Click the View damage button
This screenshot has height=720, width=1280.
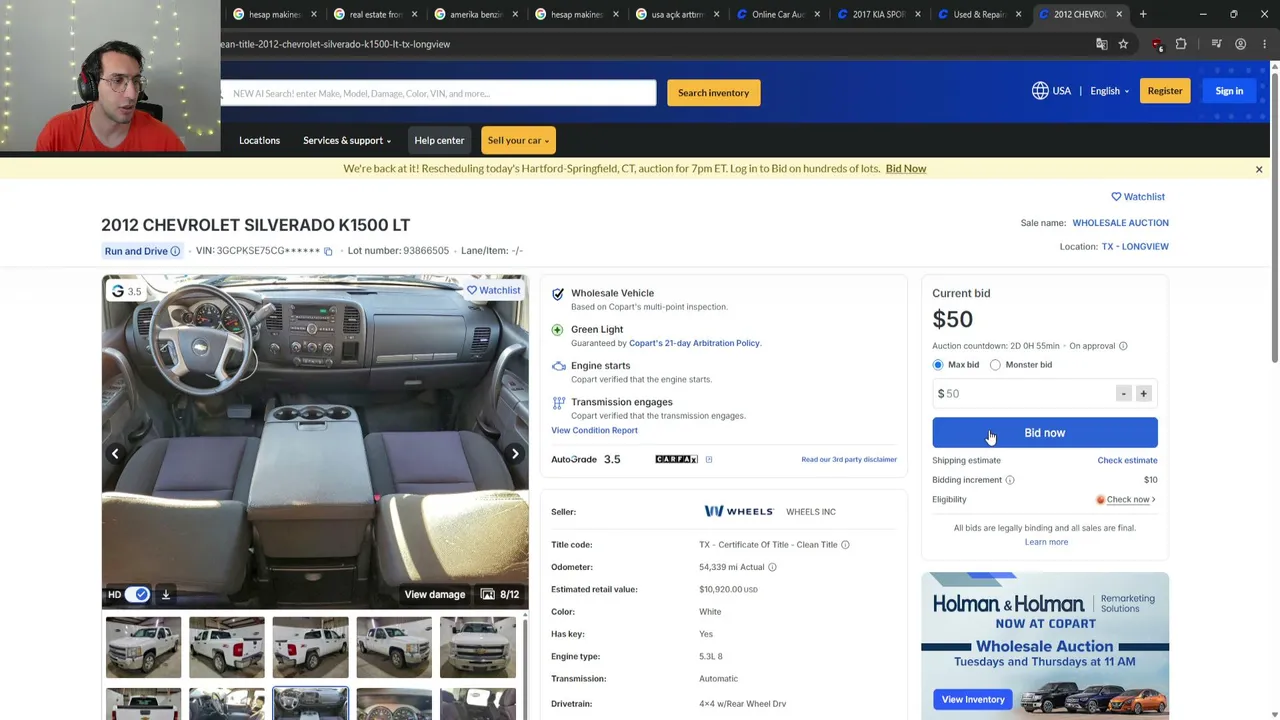point(435,595)
